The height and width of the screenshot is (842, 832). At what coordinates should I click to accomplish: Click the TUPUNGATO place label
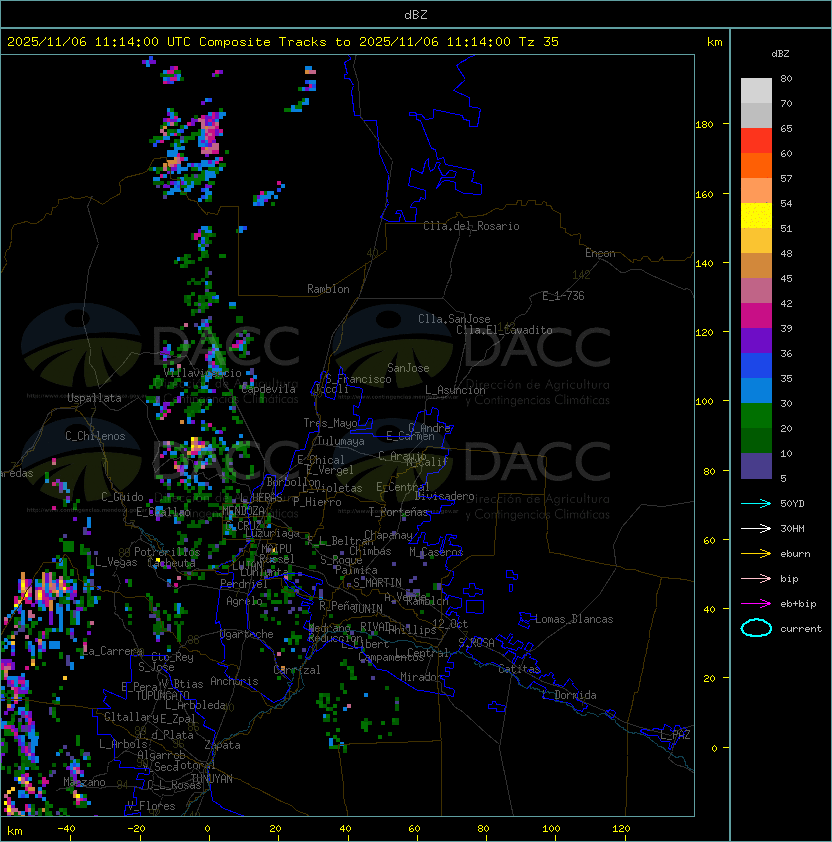162,696
